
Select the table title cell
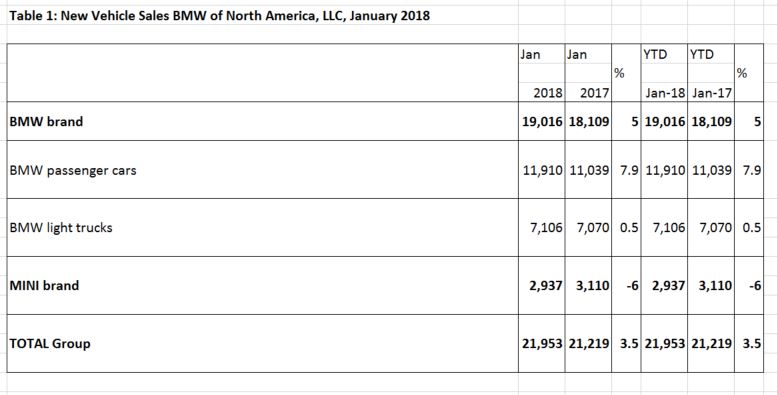[x=220, y=16]
